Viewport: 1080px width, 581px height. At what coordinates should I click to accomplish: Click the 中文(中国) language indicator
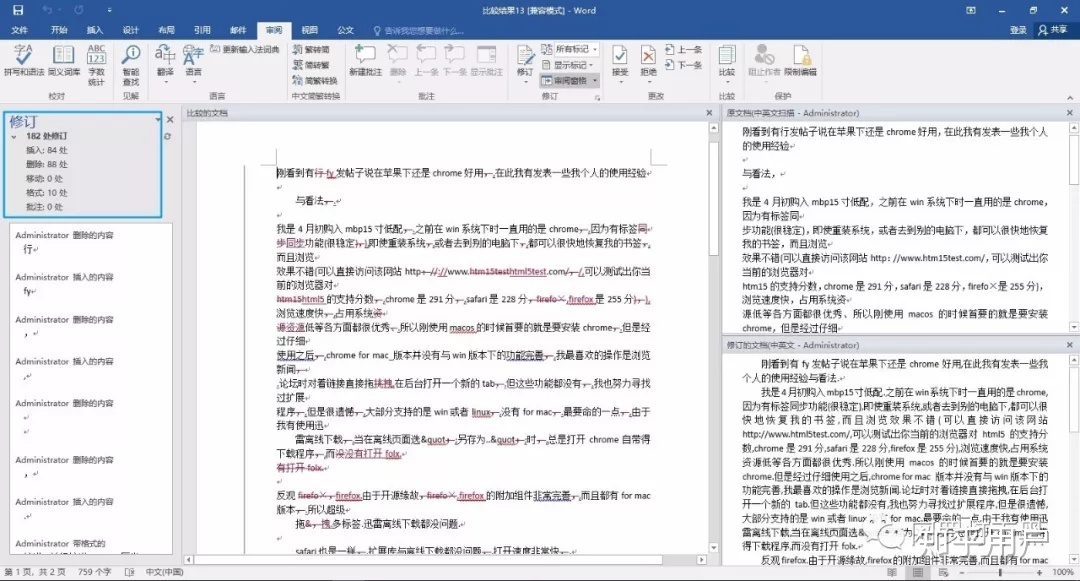[165, 572]
